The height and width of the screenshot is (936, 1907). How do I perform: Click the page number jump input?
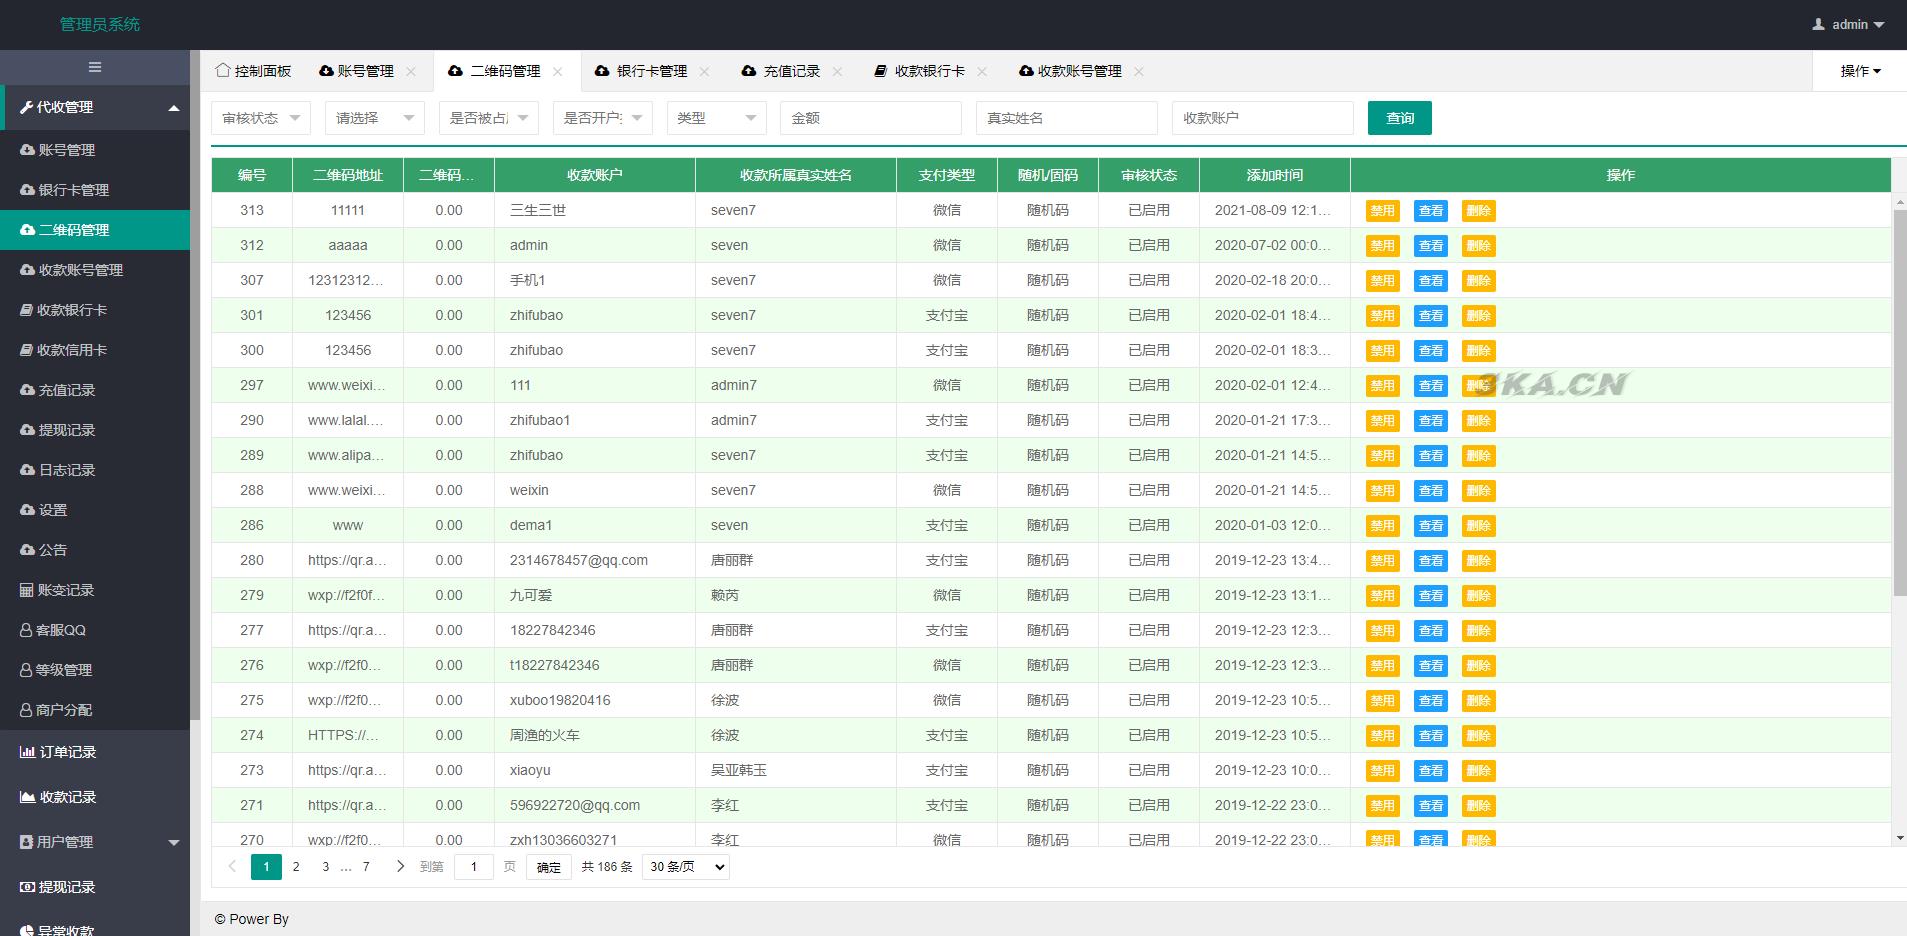tap(474, 867)
